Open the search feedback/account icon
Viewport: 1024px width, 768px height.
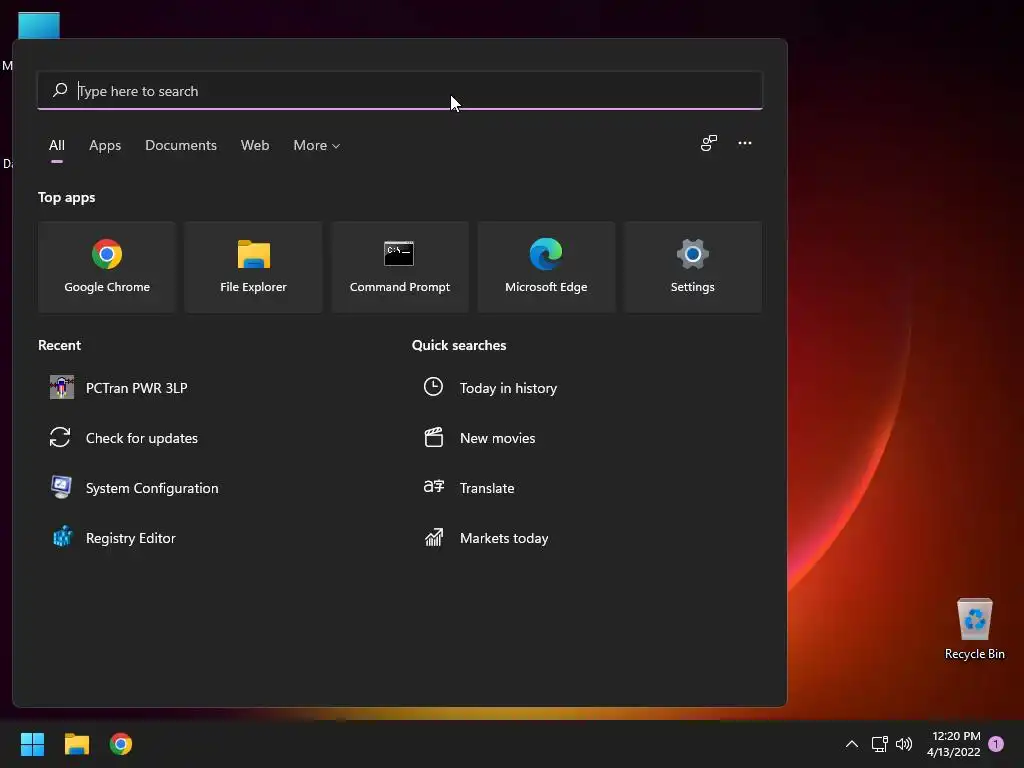(x=709, y=143)
